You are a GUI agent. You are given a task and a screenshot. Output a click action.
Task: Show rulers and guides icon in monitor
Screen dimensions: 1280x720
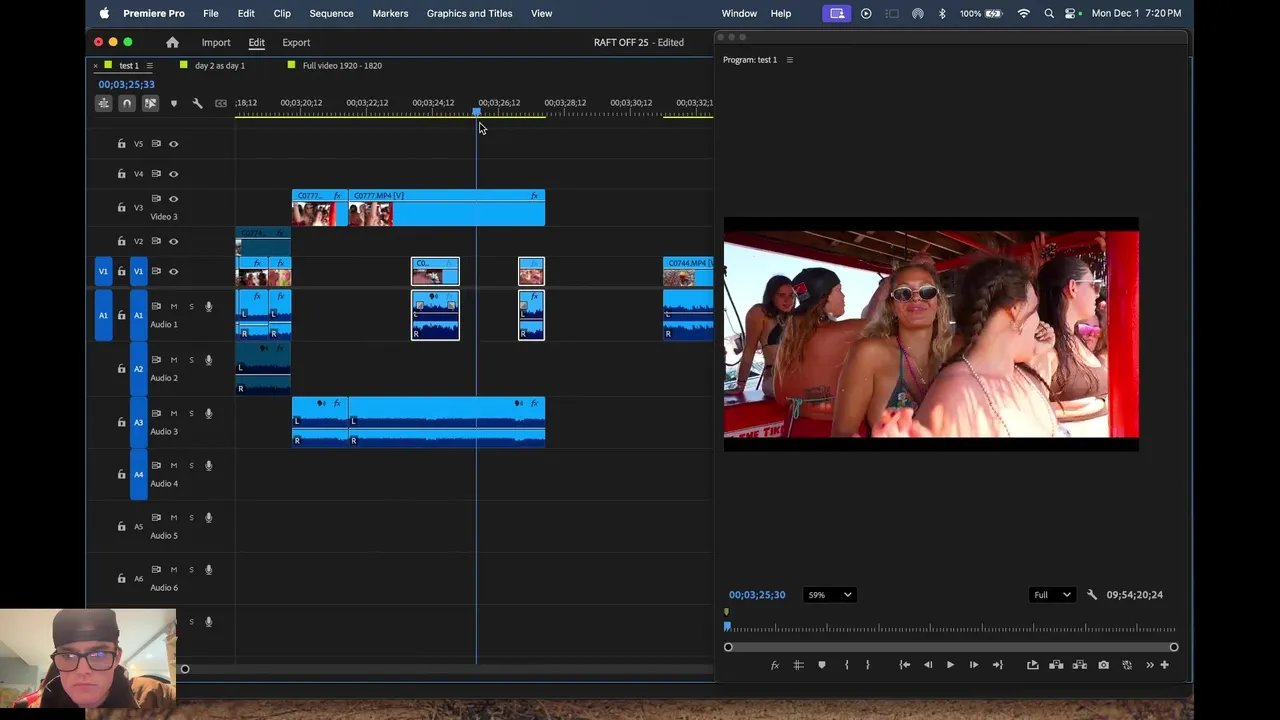point(798,665)
